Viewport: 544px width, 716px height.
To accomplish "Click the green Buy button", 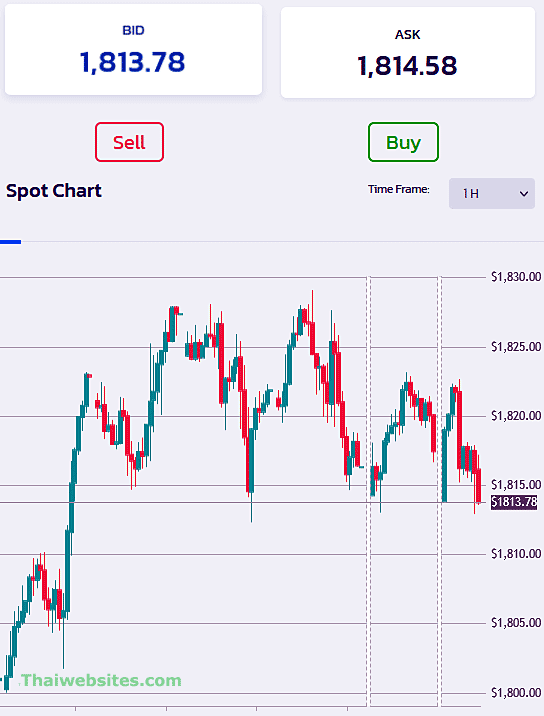I will point(403,142).
